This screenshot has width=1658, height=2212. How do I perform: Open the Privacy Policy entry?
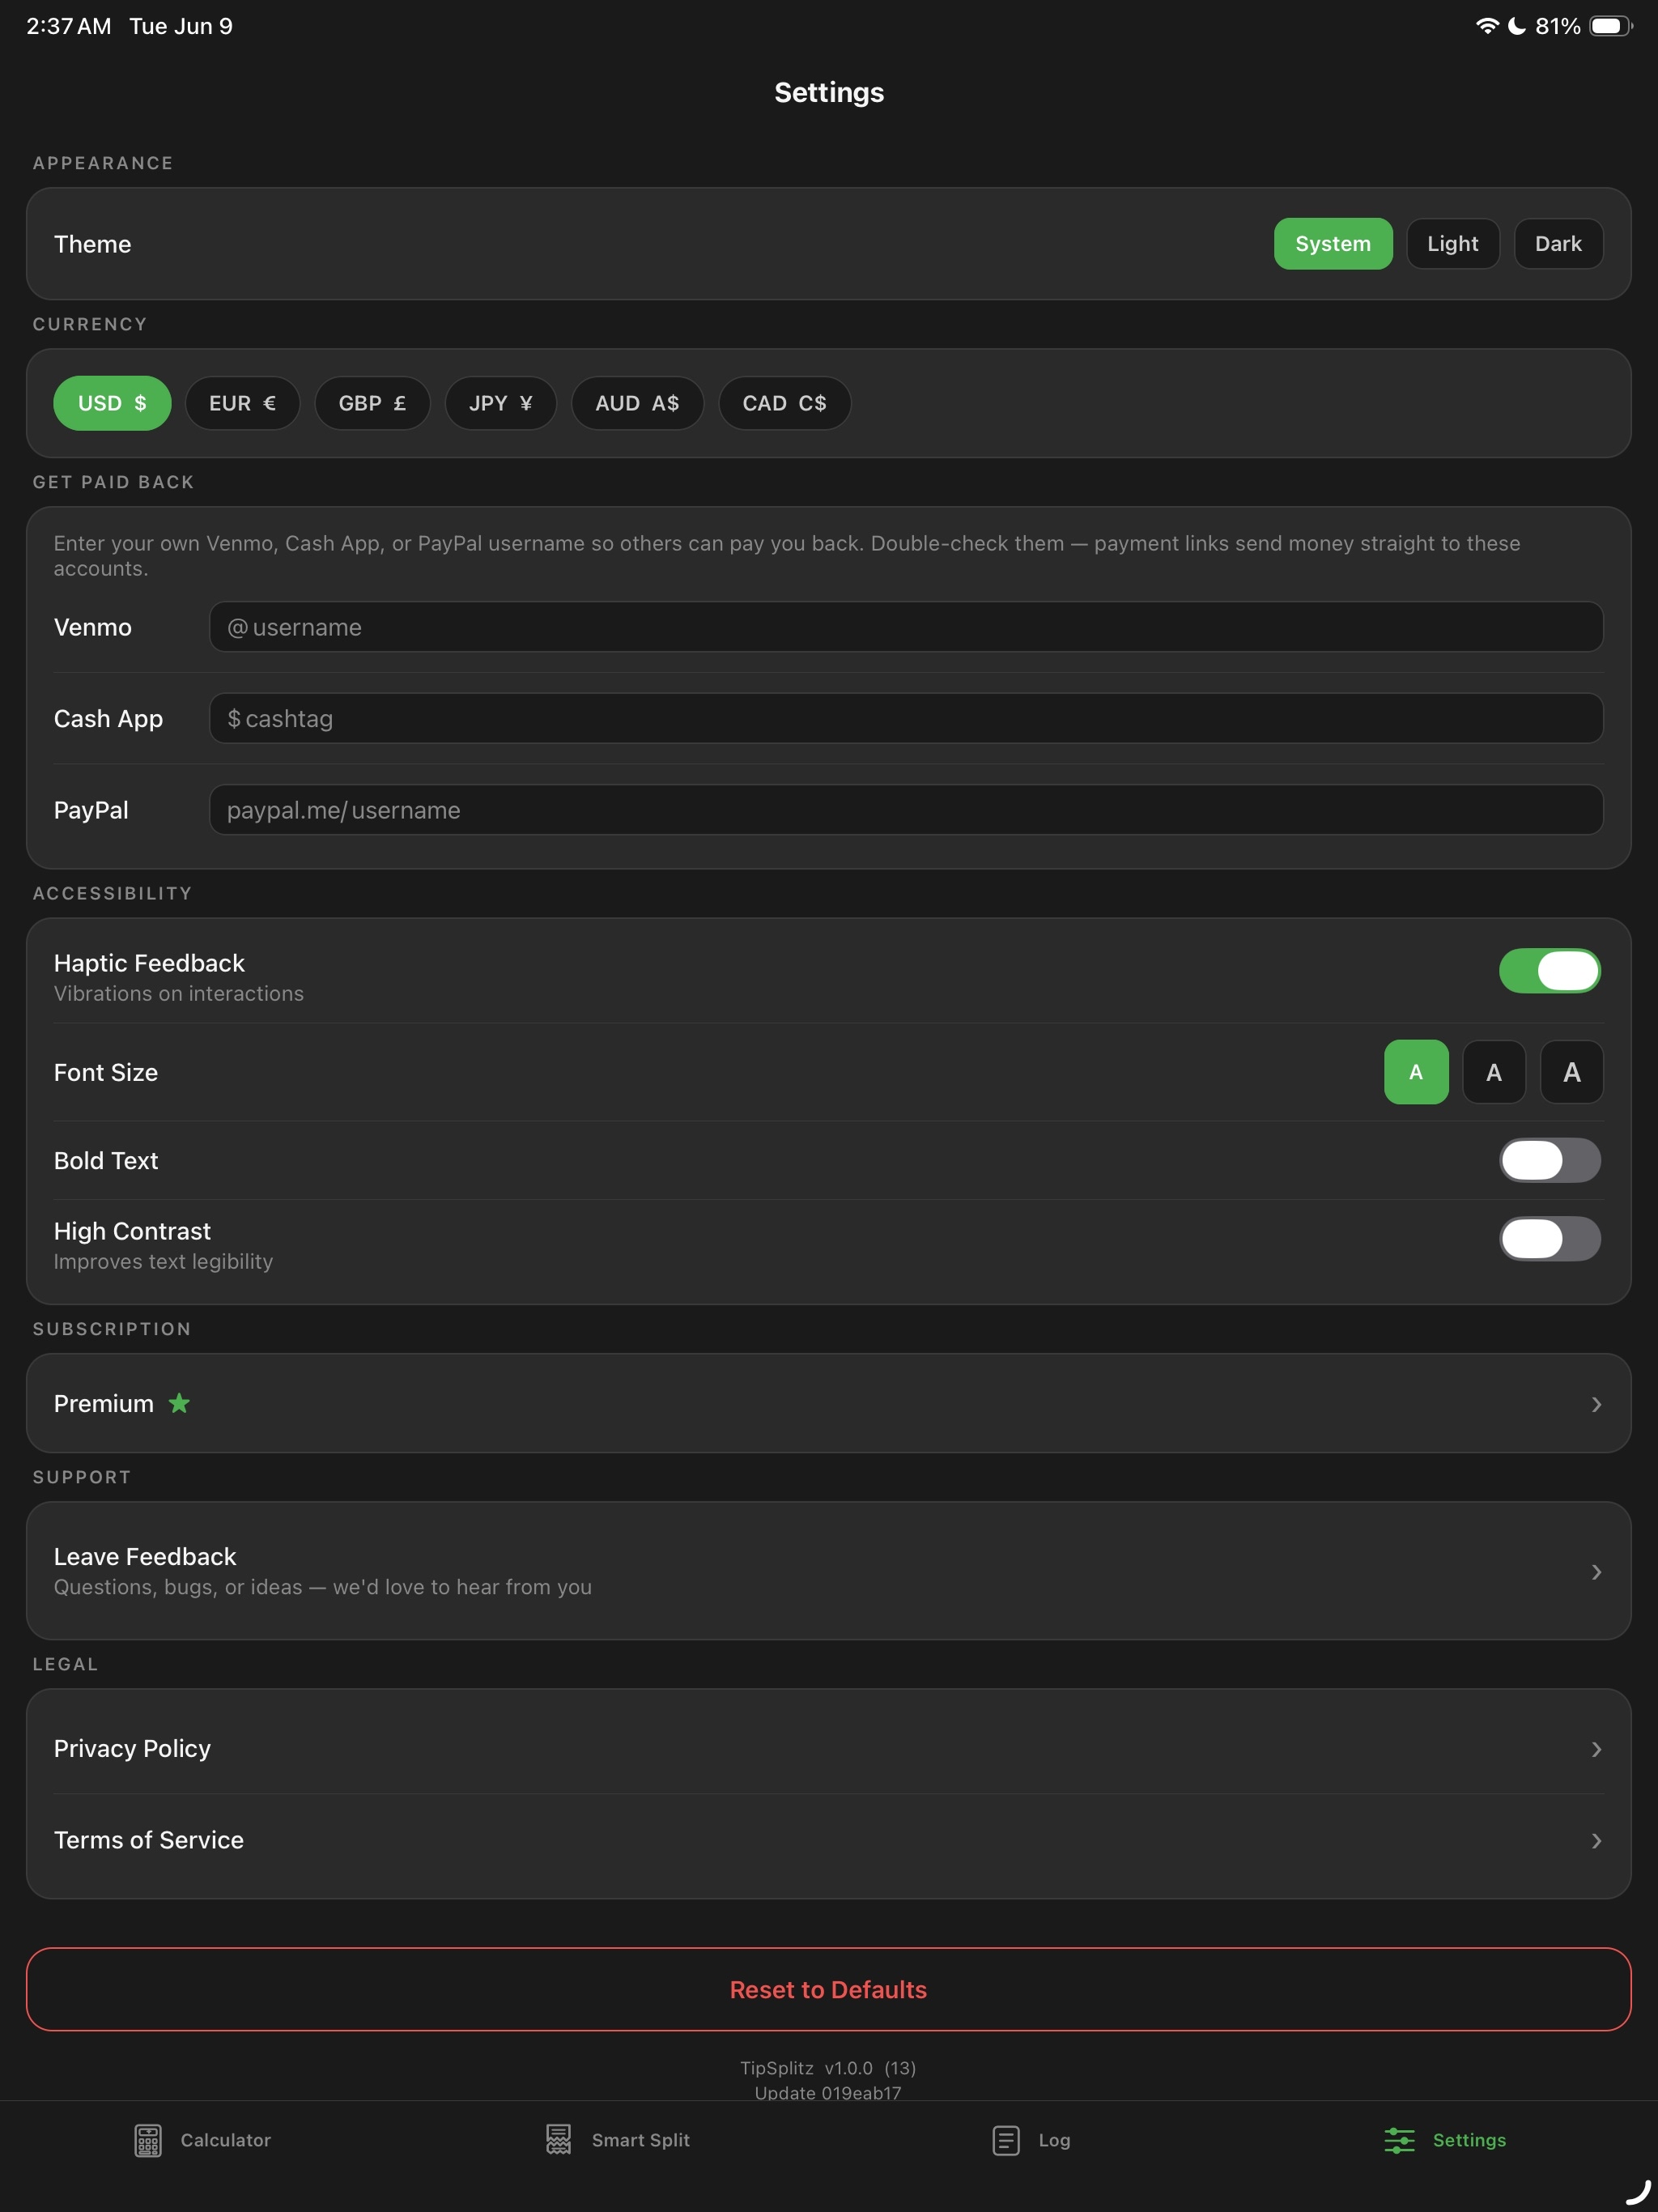click(828, 1748)
